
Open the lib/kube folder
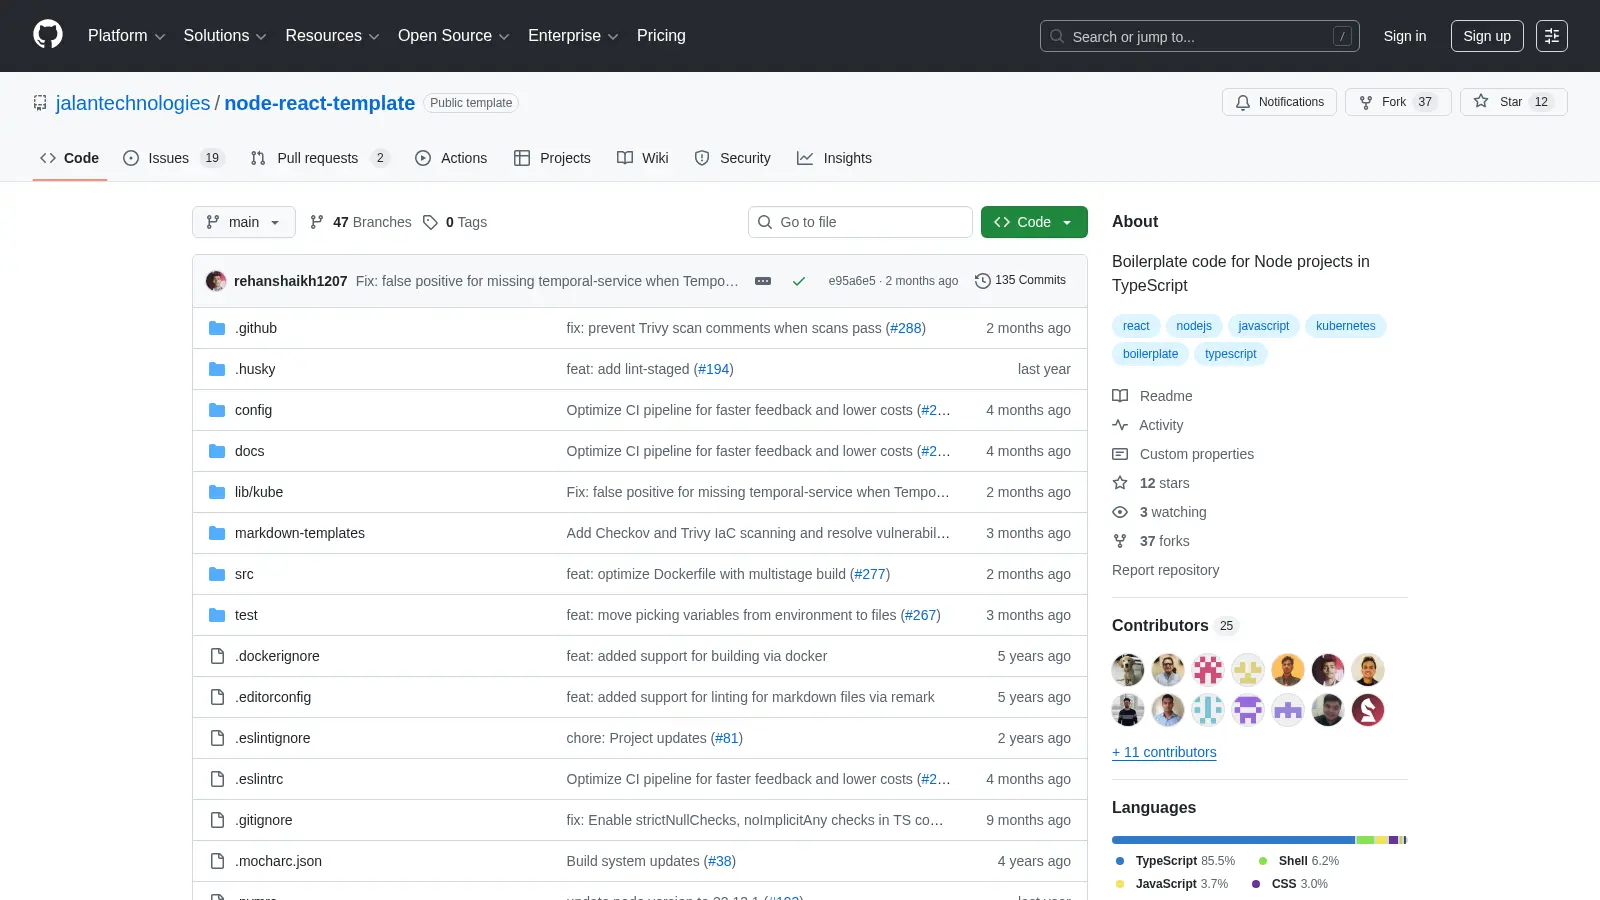click(x=259, y=492)
